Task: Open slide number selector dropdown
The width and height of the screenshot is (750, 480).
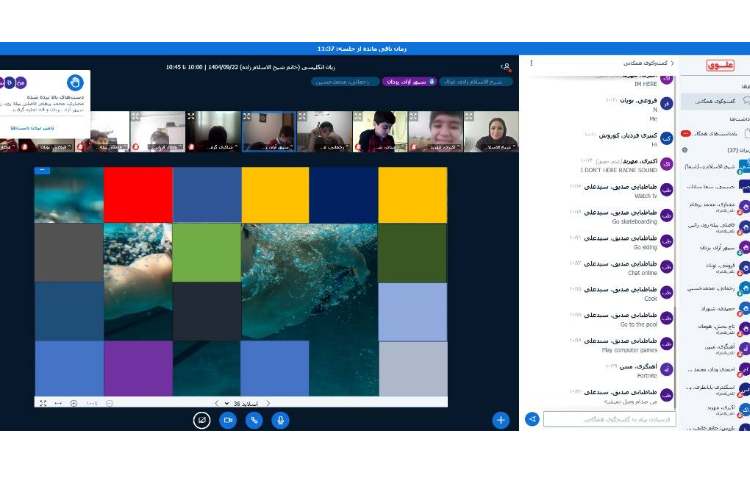Action: [241, 403]
